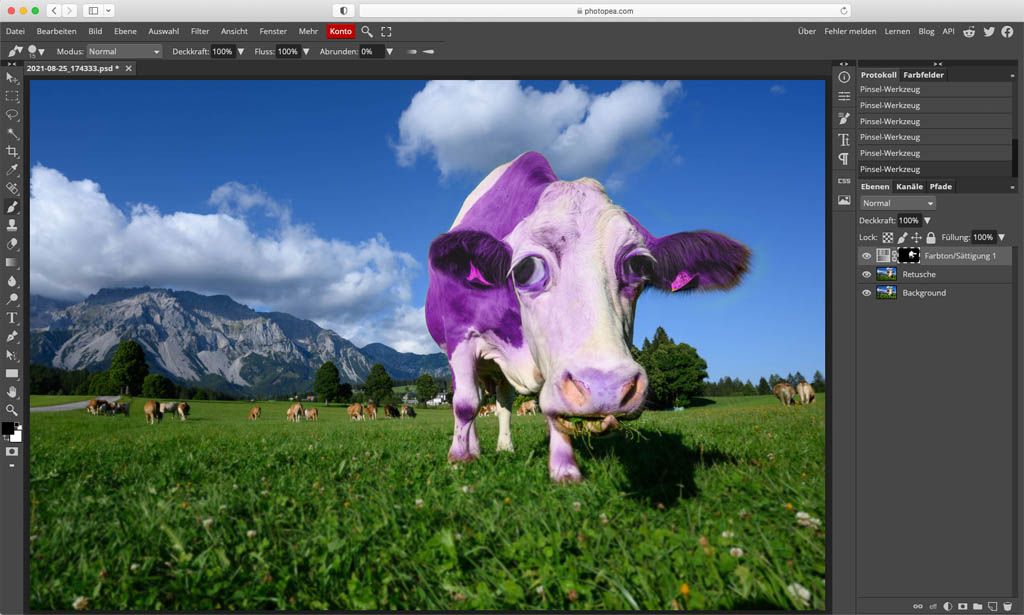This screenshot has width=1024, height=615.
Task: Select the Crop tool in the toolbar
Action: pos(12,151)
